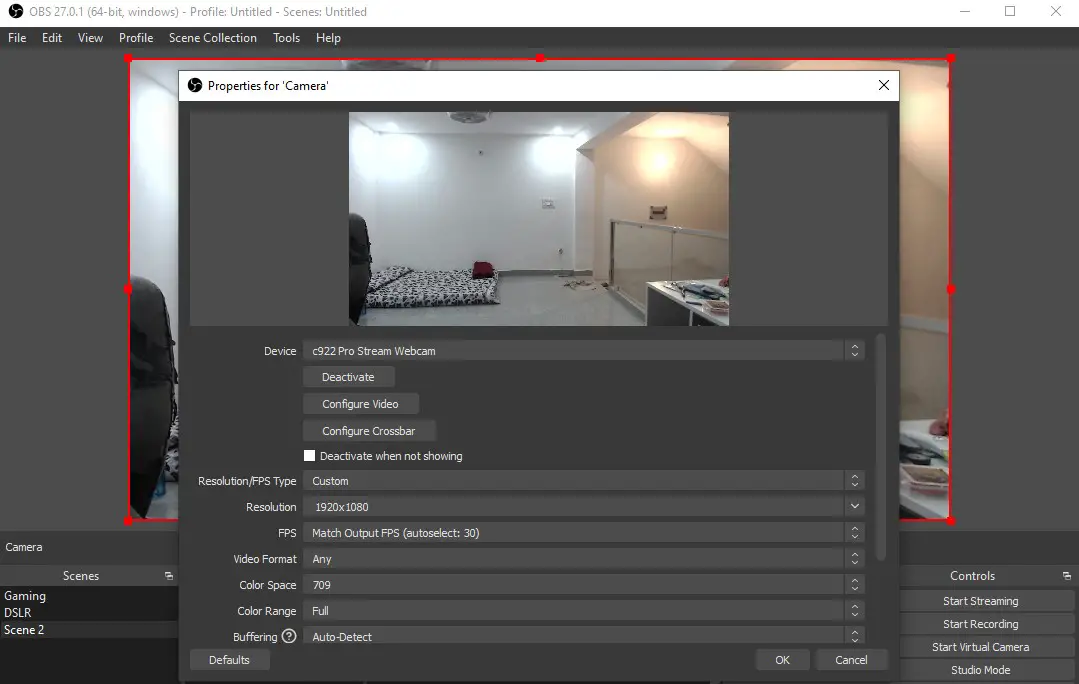This screenshot has height=684, width=1079.
Task: Open the View menu
Action: pyautogui.click(x=90, y=38)
